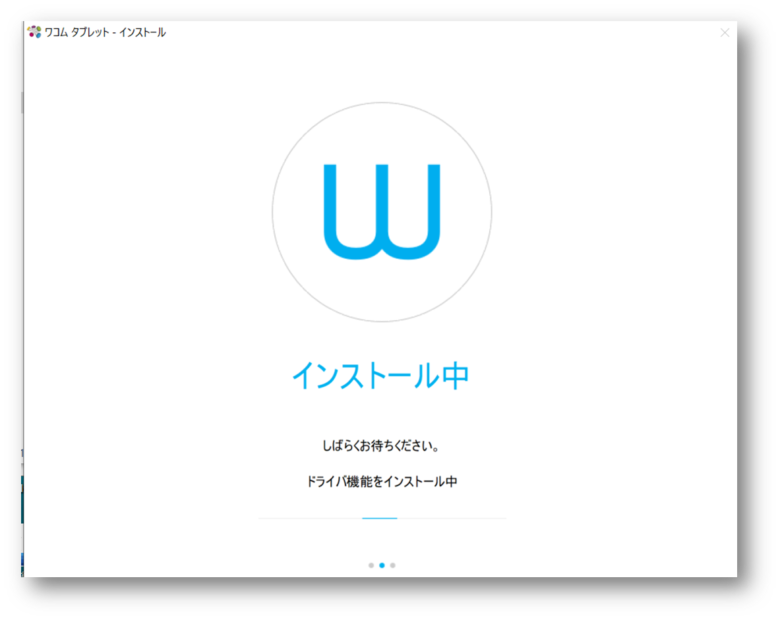The image size is (780, 620).
Task: Select the third gray page indicator dot
Action: (x=393, y=565)
